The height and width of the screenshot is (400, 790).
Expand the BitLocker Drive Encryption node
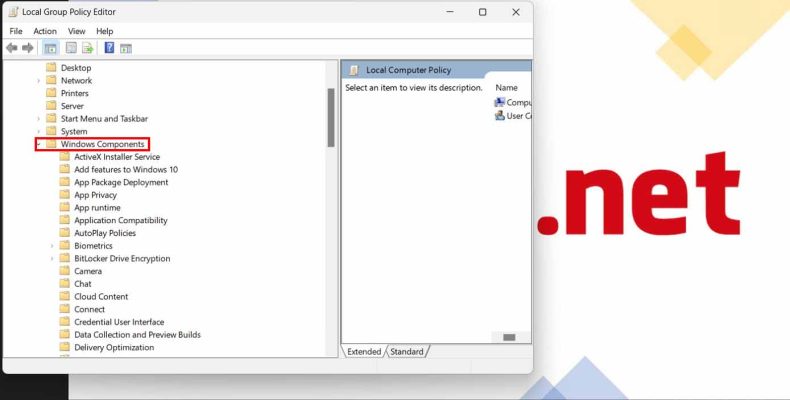(x=52, y=258)
